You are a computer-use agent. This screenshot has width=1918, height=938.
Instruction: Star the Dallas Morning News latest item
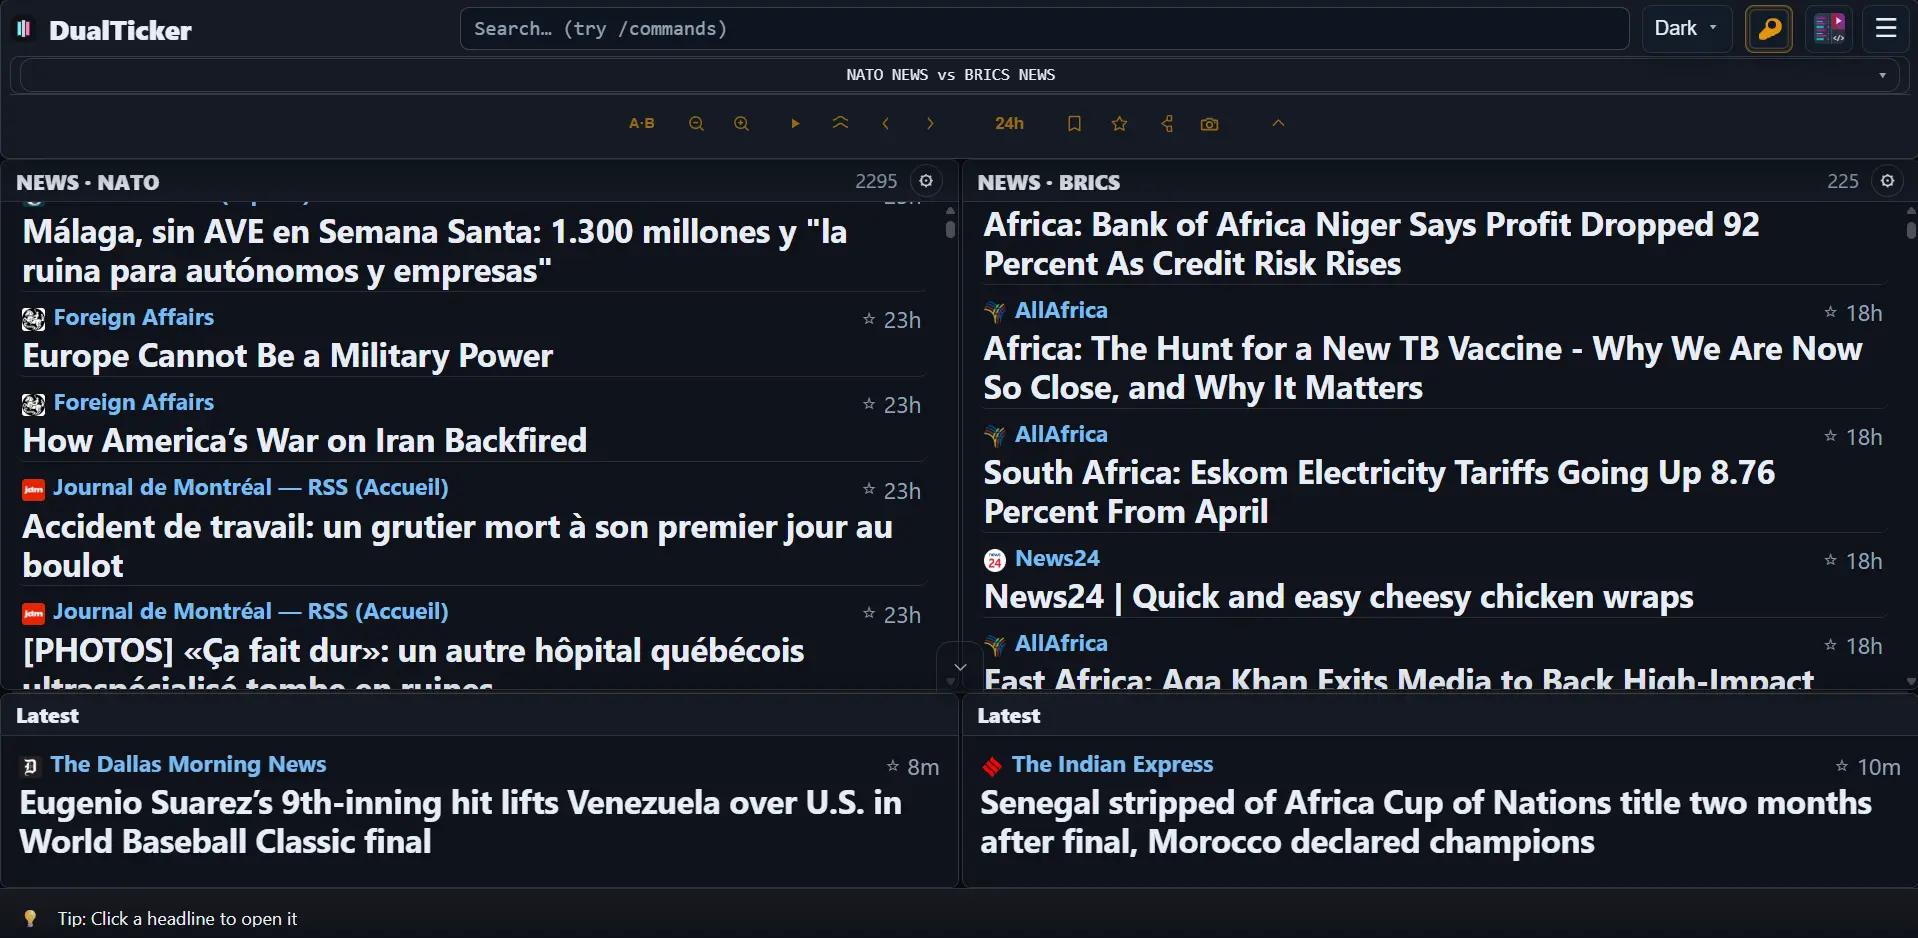pos(892,766)
